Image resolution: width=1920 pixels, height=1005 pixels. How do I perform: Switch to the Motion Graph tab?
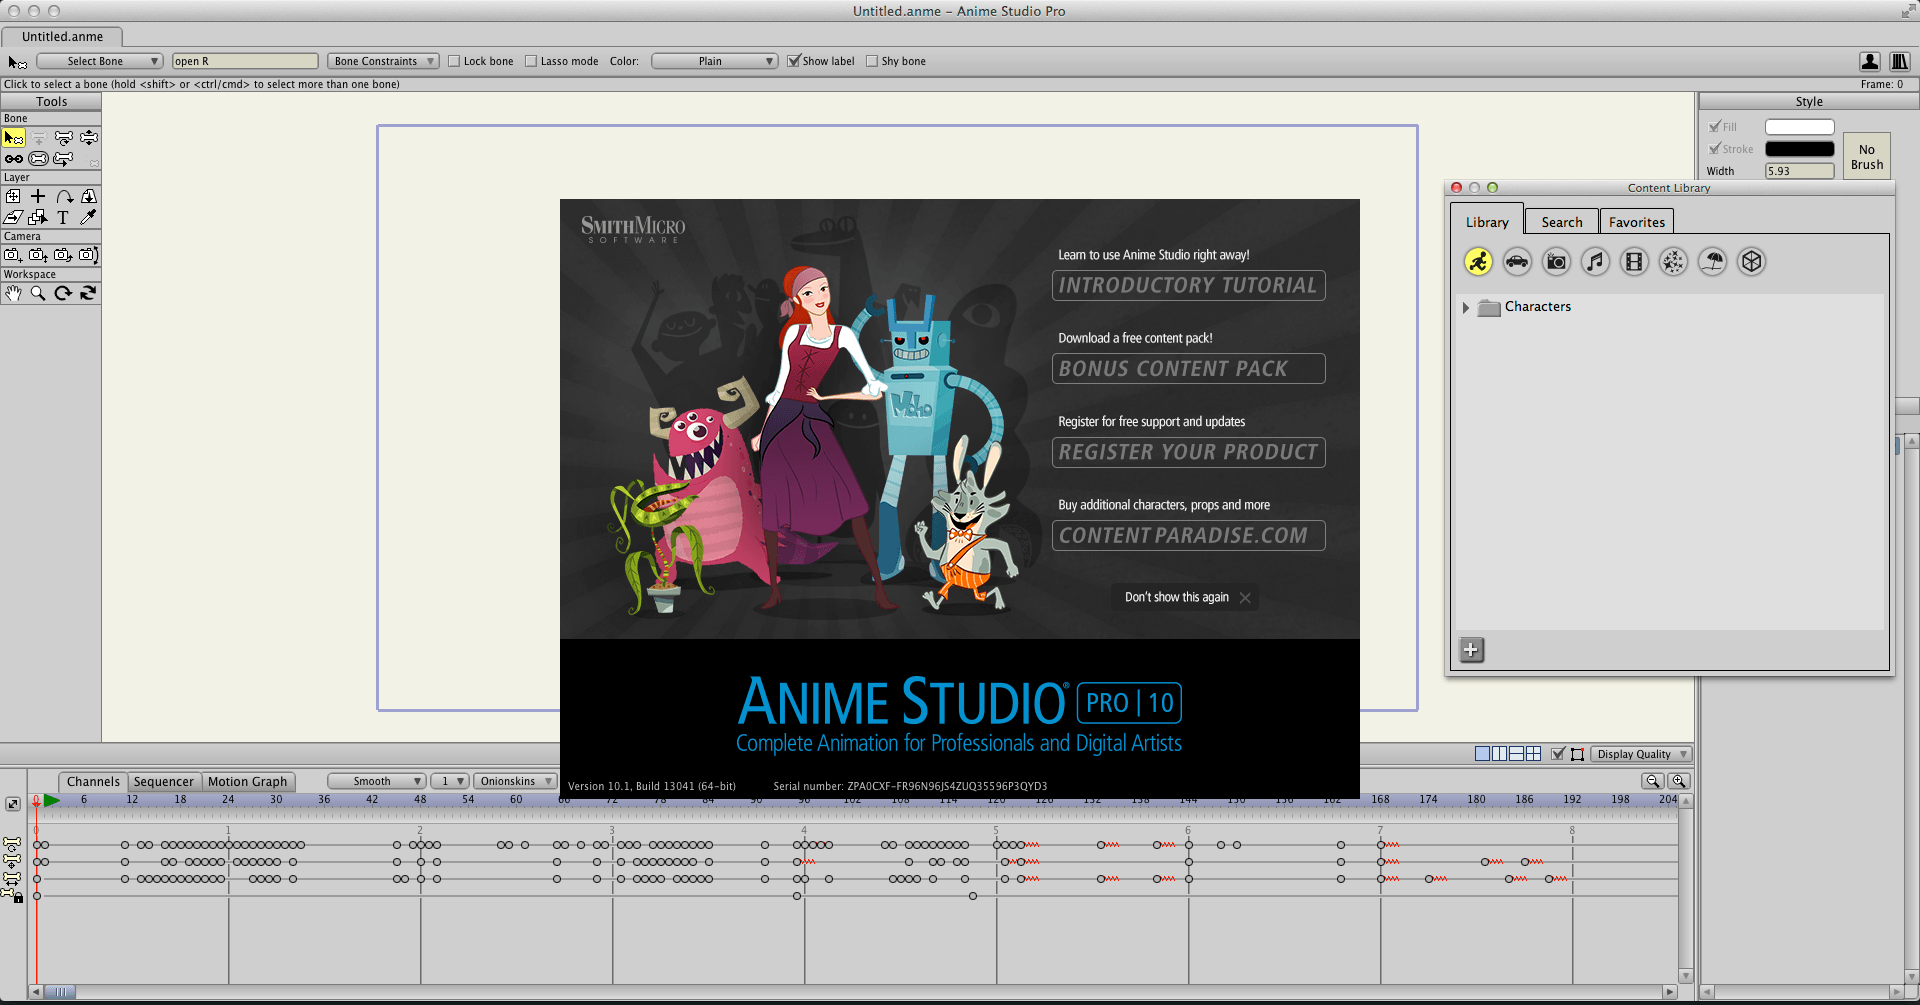pos(248,782)
